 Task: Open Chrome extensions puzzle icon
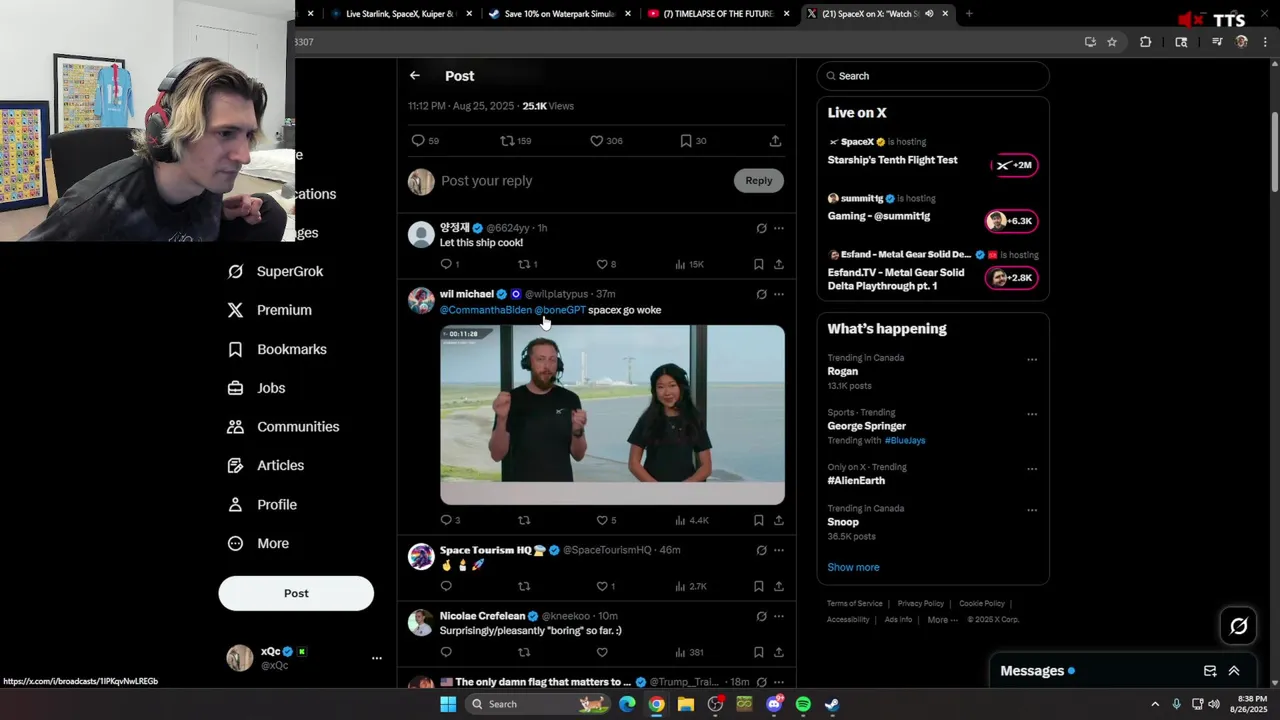[1146, 42]
